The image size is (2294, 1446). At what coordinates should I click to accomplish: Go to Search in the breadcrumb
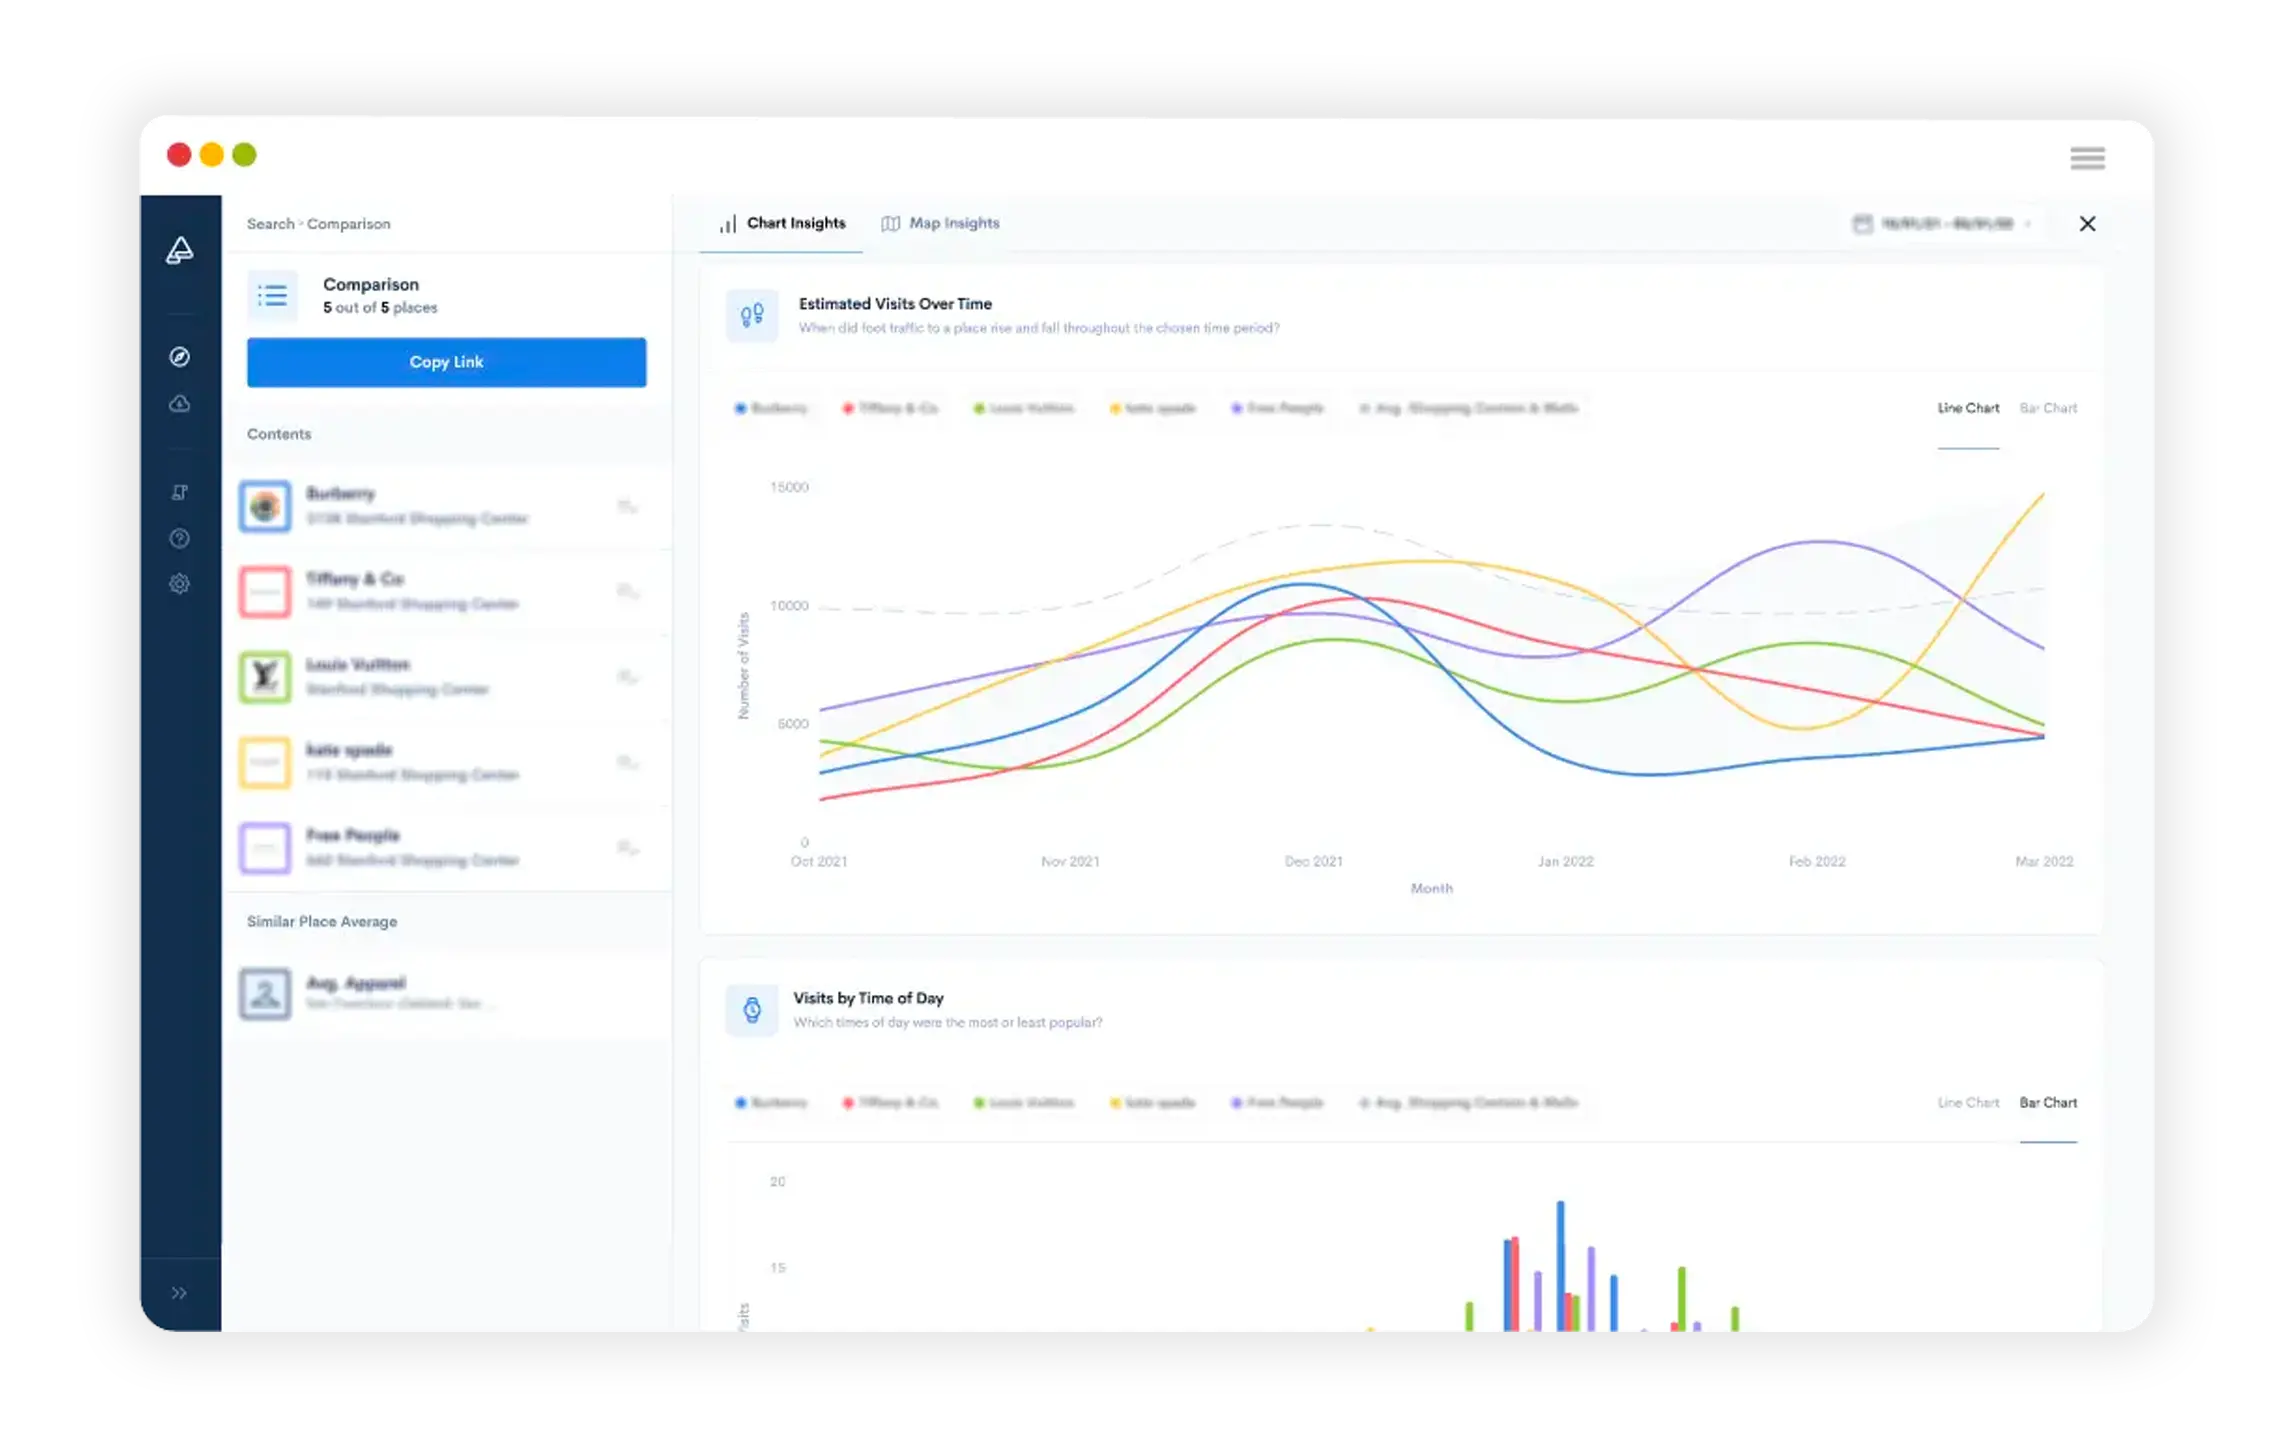click(x=270, y=224)
